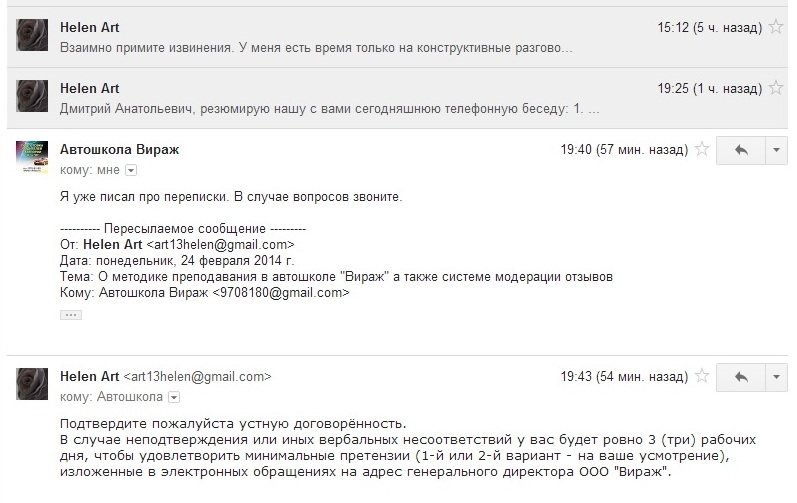Click the Автошкола Вираж sender avatar
The image size is (797, 503).
click(x=32, y=157)
